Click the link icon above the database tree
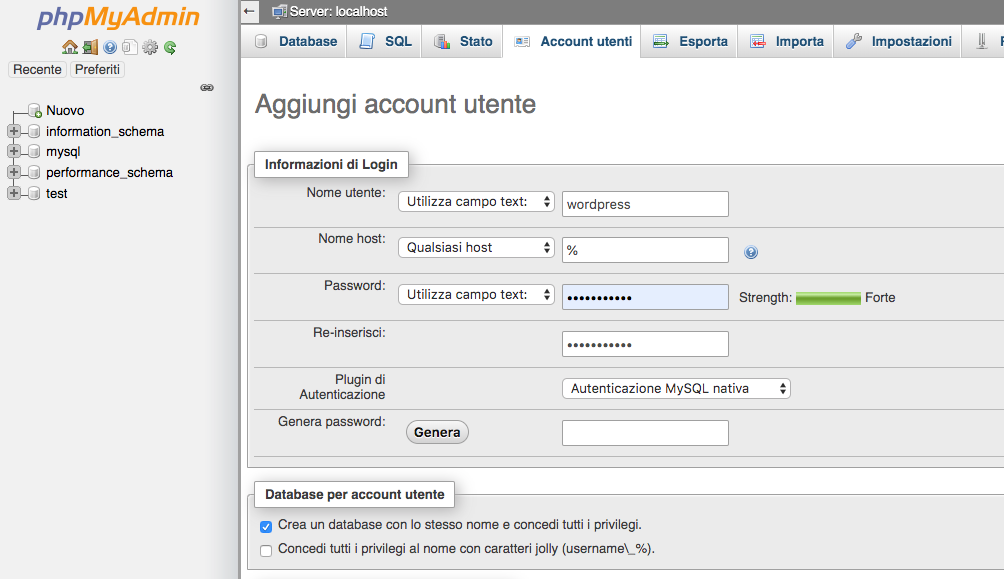 point(207,88)
